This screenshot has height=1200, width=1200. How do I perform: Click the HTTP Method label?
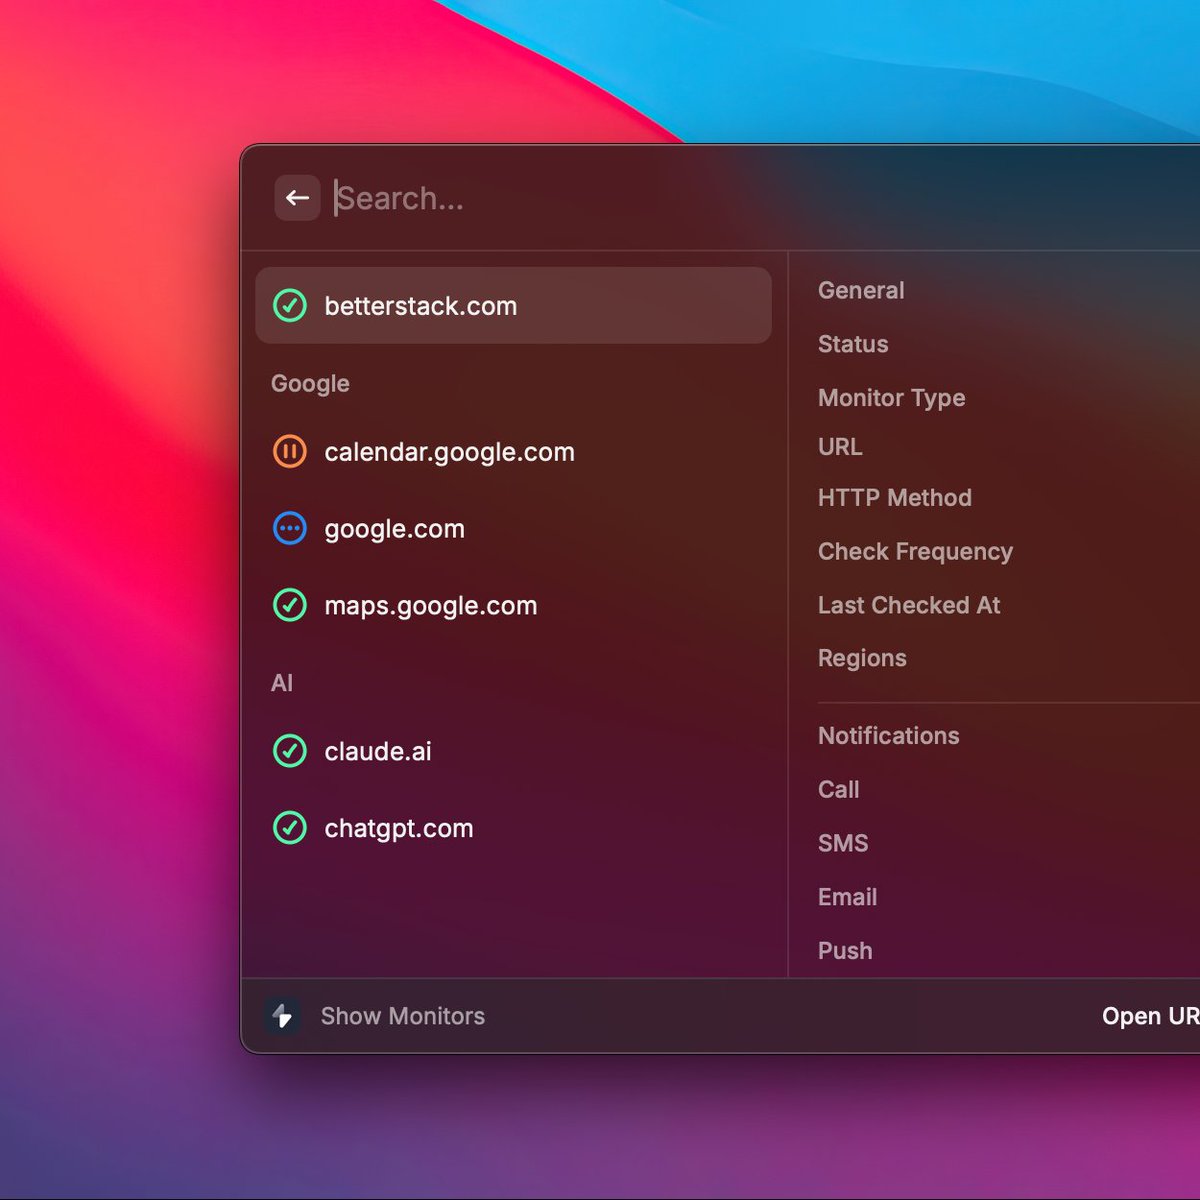tap(895, 498)
